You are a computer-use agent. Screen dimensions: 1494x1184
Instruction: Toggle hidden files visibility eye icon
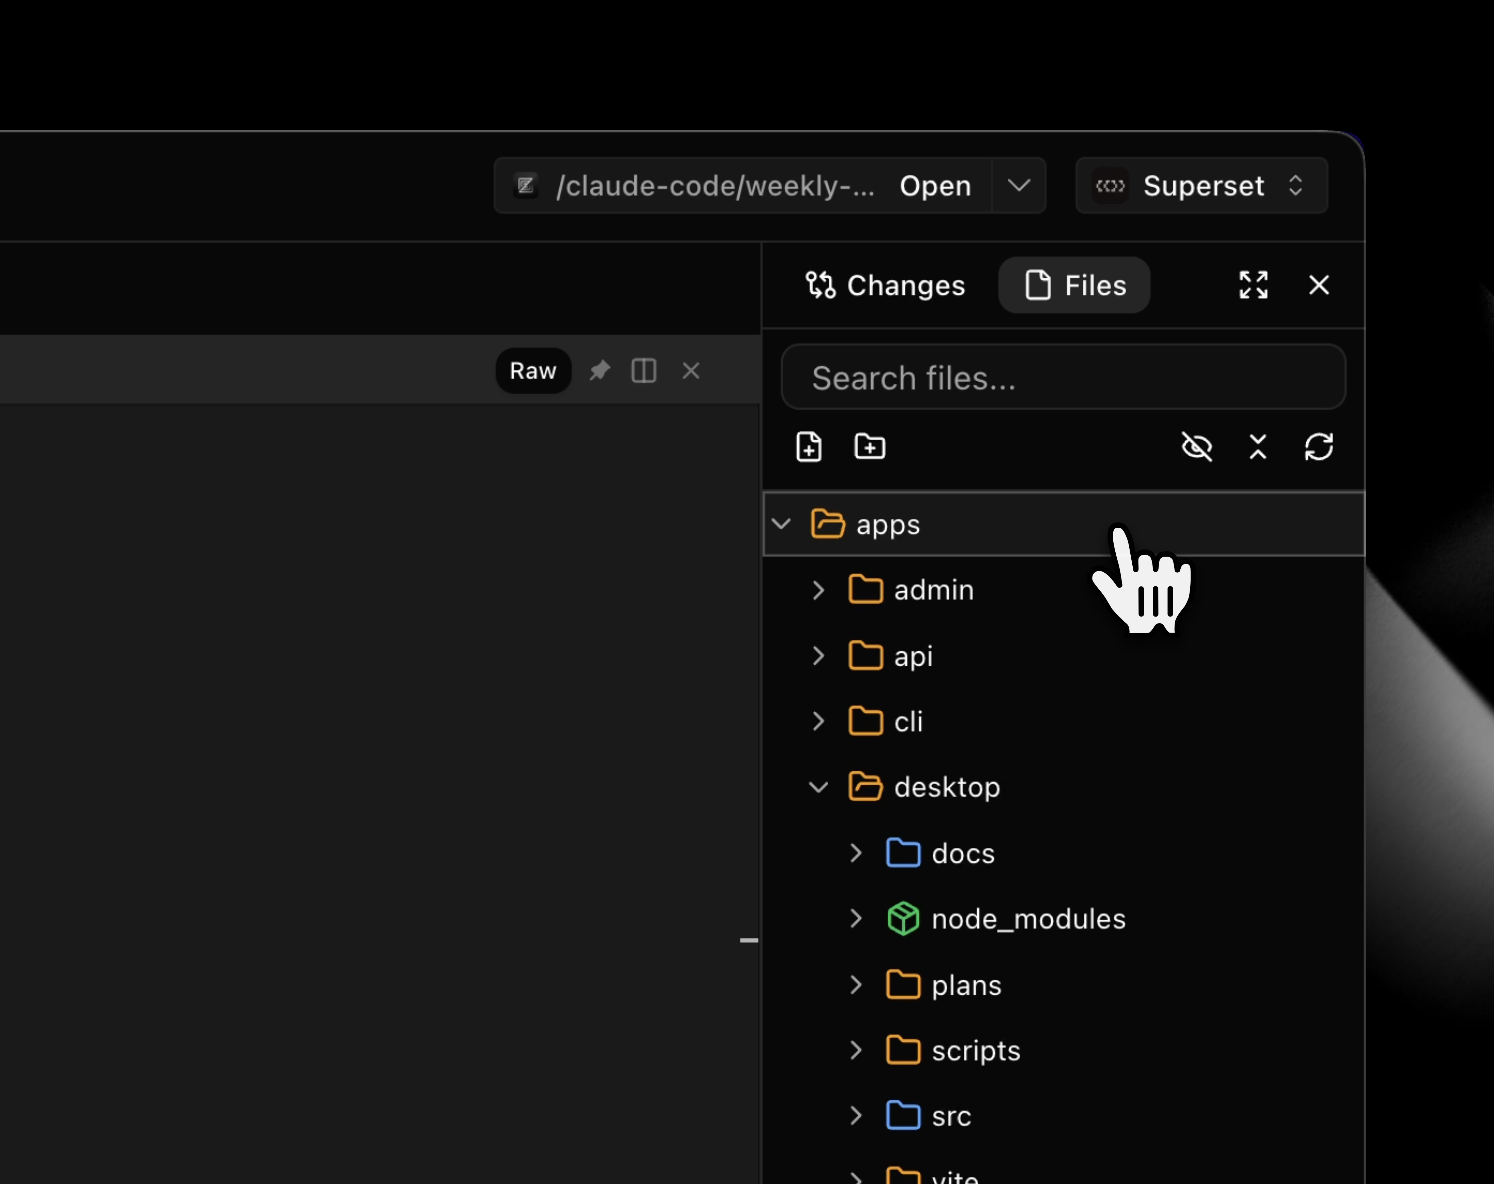pyautogui.click(x=1196, y=447)
